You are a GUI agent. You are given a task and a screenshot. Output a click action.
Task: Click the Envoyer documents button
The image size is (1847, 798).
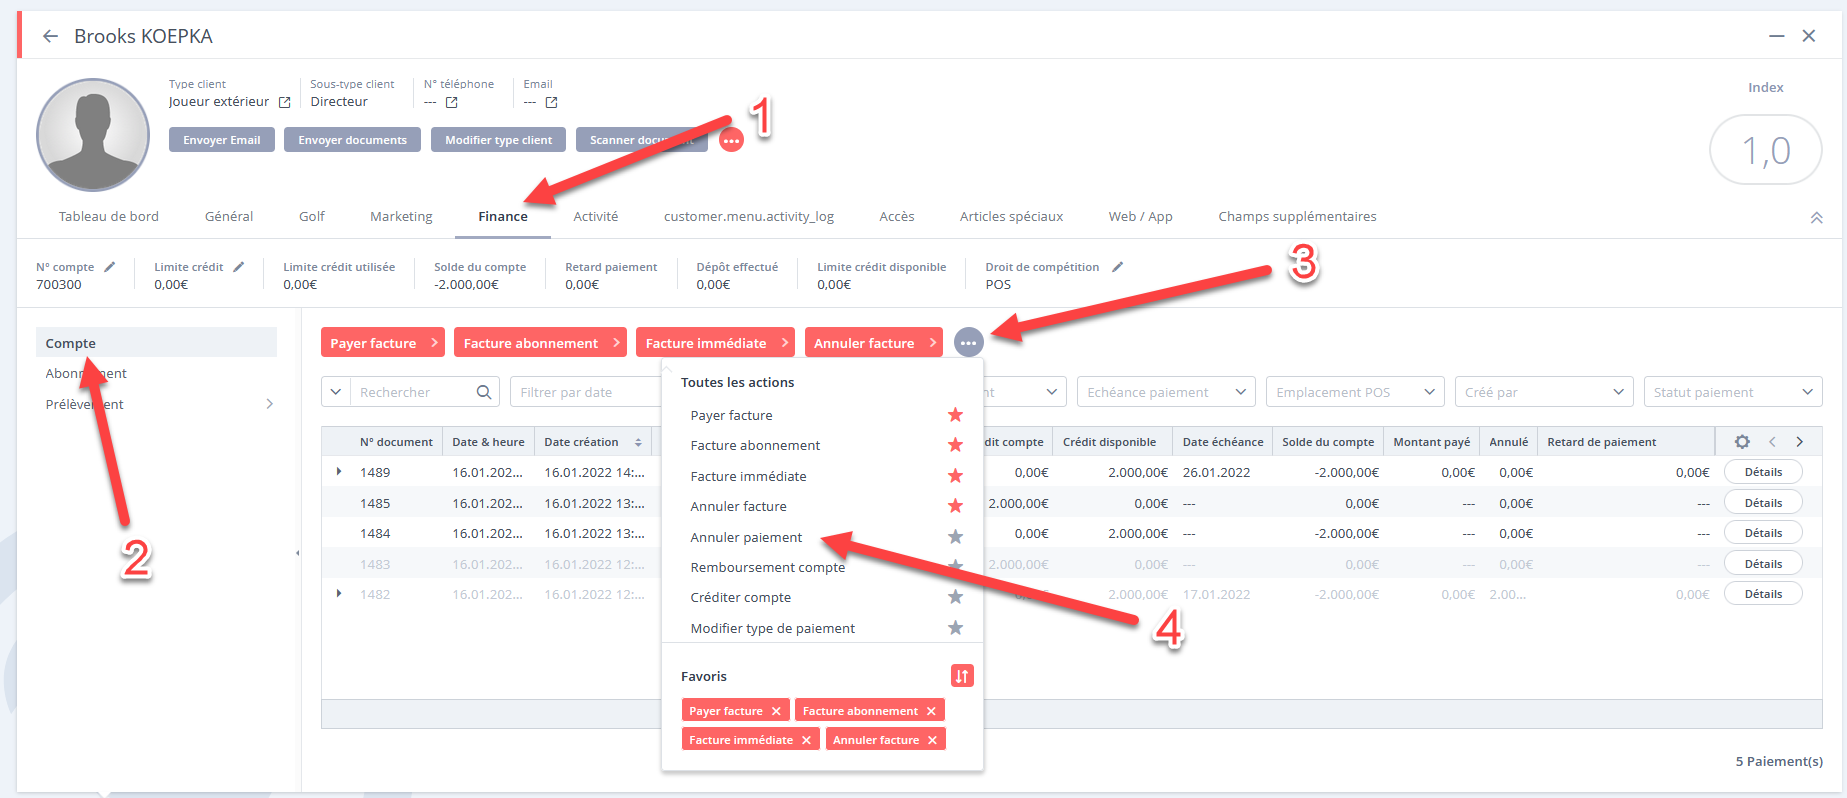click(352, 140)
